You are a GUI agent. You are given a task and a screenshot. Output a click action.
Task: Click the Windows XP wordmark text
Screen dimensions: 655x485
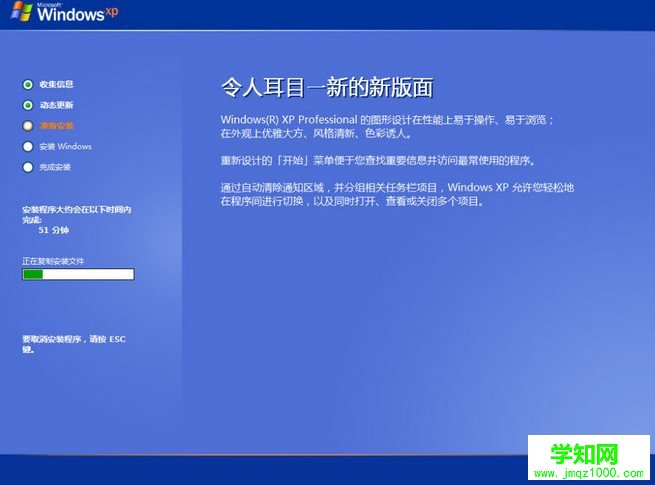[x=78, y=13]
